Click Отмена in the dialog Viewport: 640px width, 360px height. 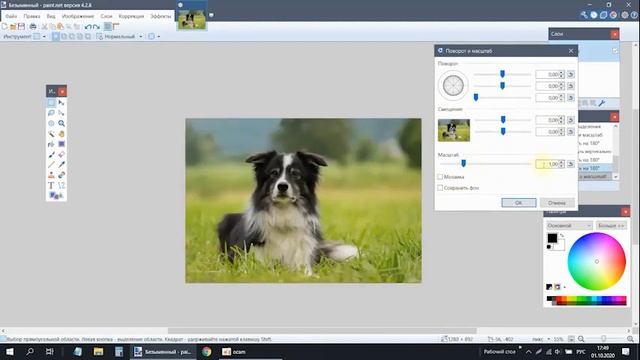(557, 202)
